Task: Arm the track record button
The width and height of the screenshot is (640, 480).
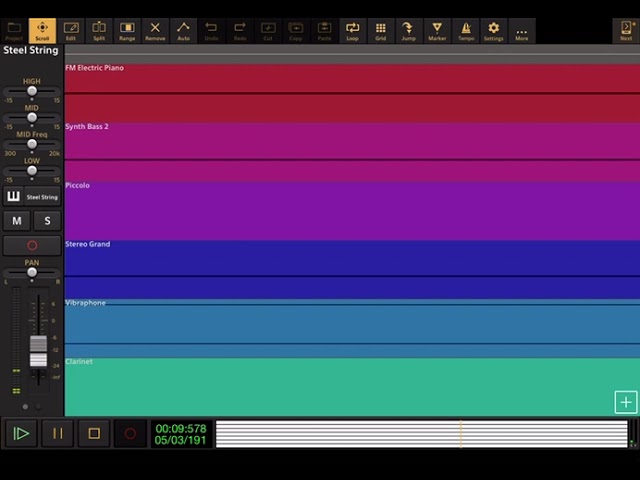Action: coord(32,245)
